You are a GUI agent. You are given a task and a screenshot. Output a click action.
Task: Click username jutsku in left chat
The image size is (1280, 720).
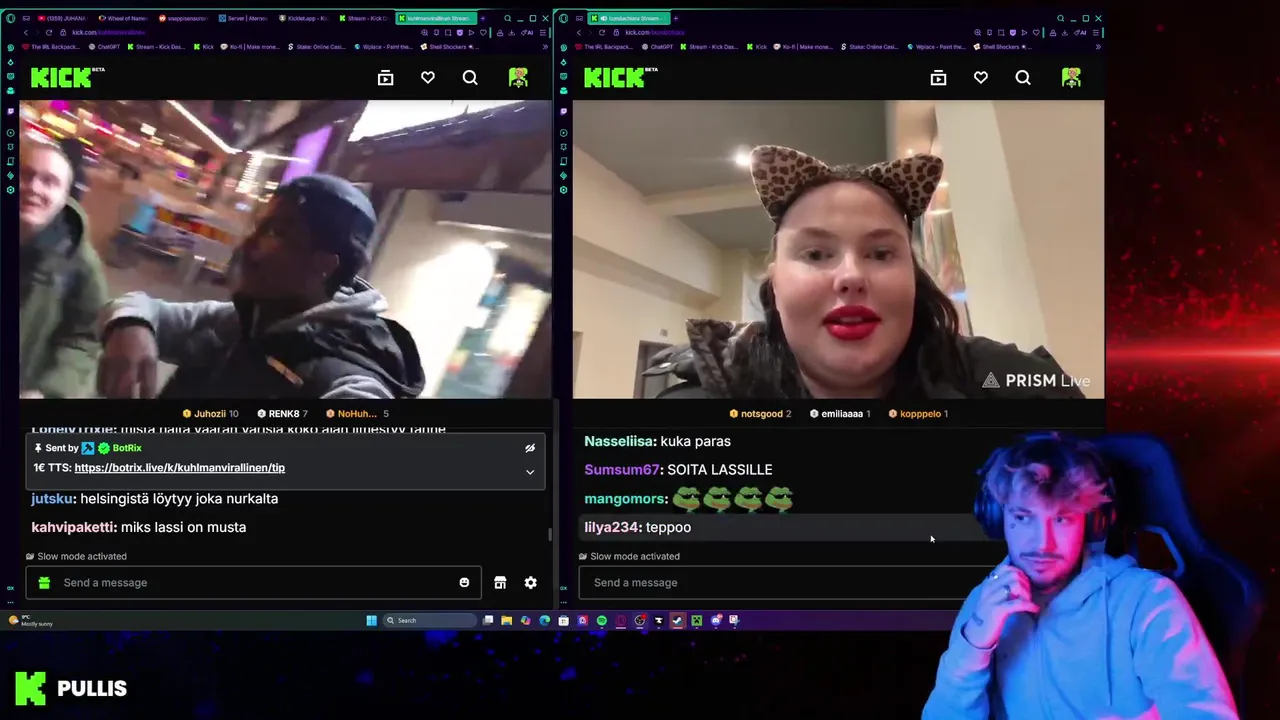pyautogui.click(x=53, y=498)
